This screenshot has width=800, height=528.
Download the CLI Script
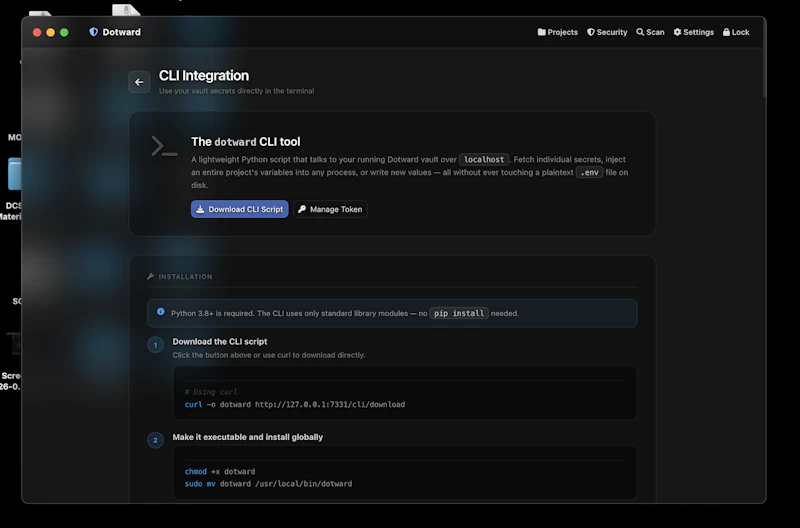240,209
